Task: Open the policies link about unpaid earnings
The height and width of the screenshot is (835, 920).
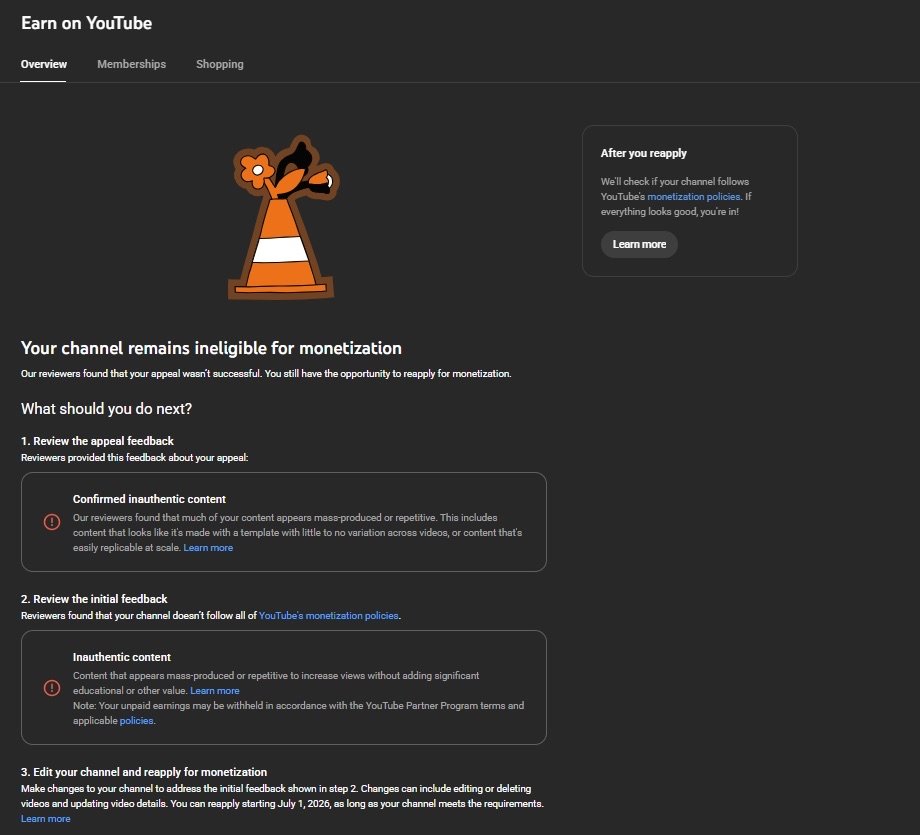Action: tap(136, 721)
